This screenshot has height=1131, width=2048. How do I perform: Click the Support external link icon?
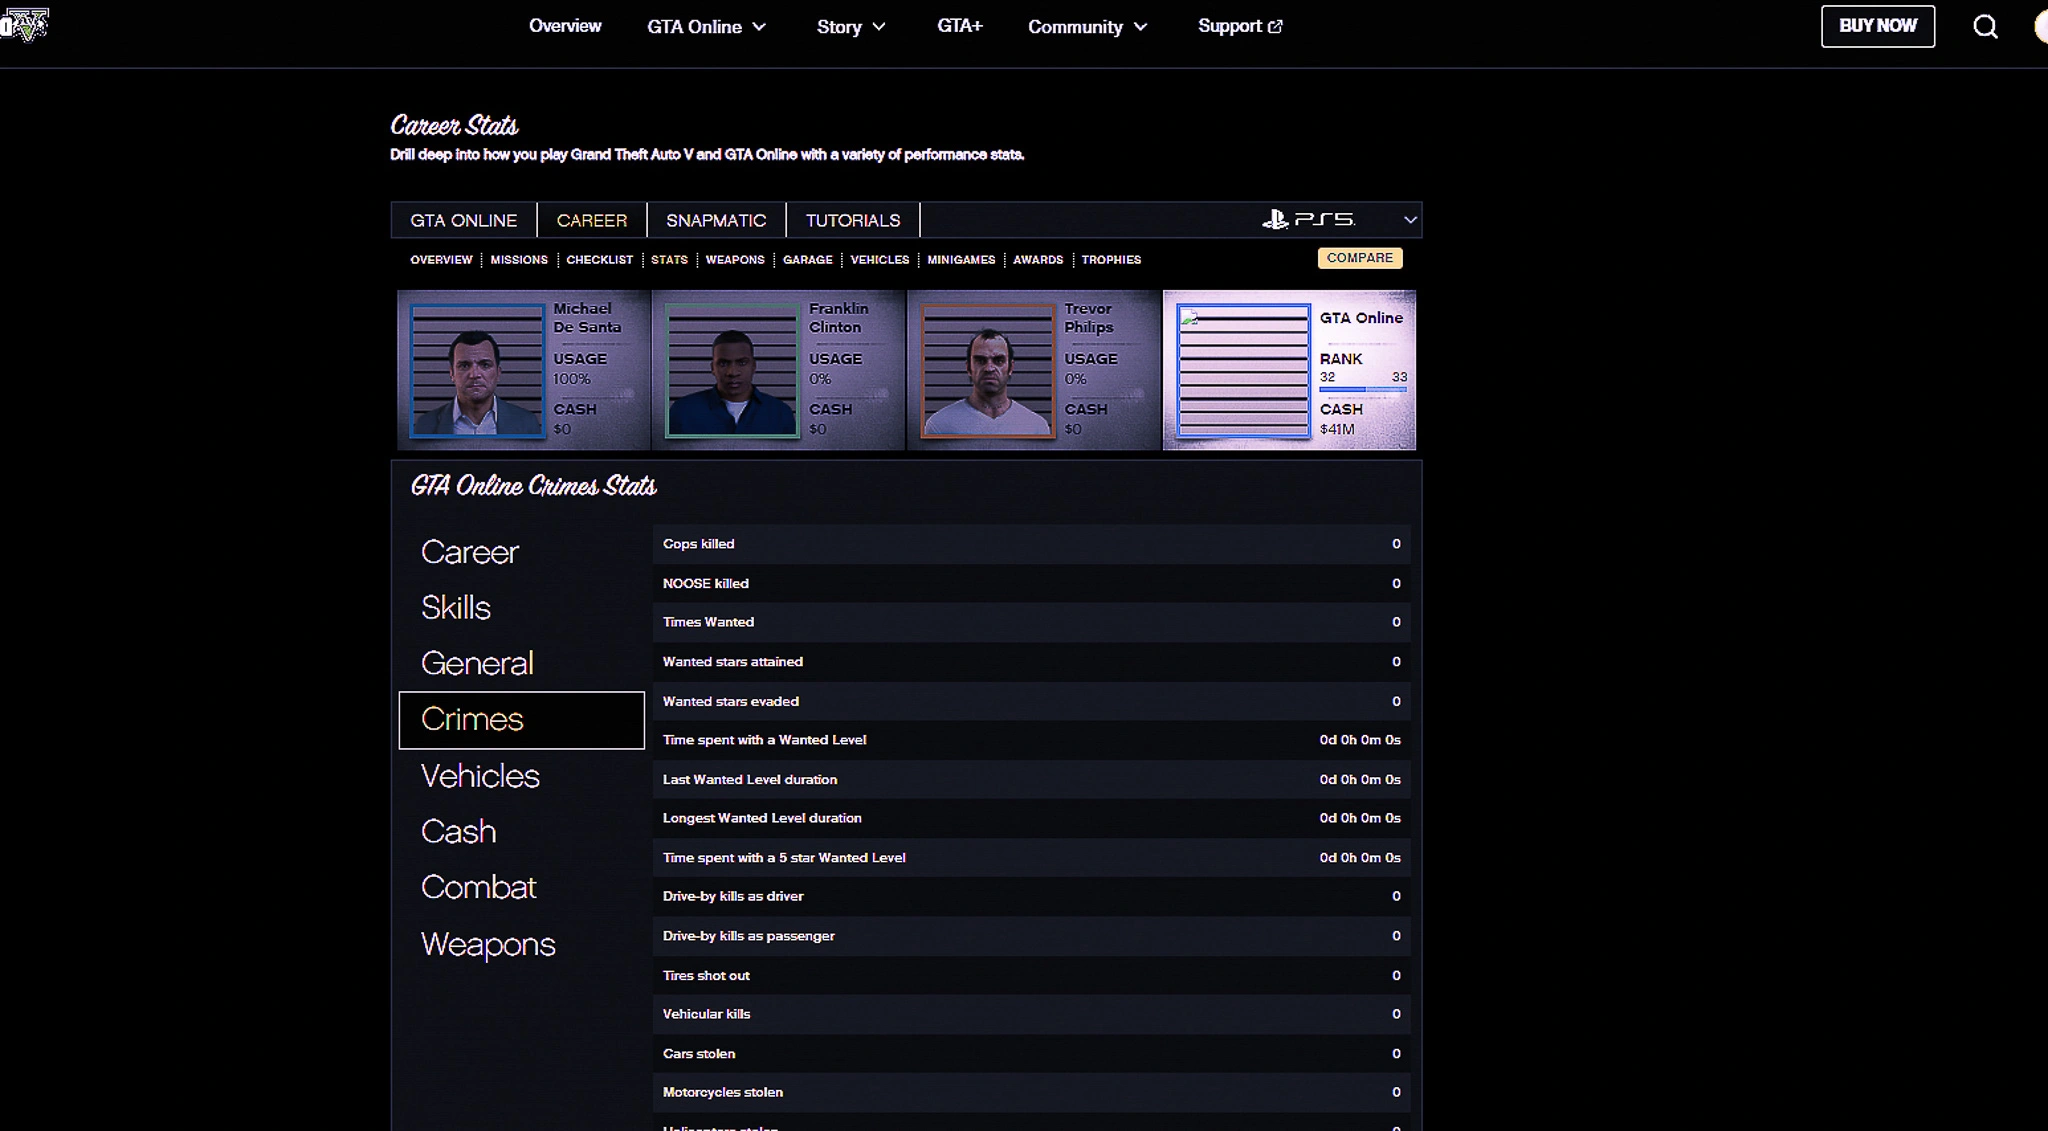pyautogui.click(x=1275, y=27)
